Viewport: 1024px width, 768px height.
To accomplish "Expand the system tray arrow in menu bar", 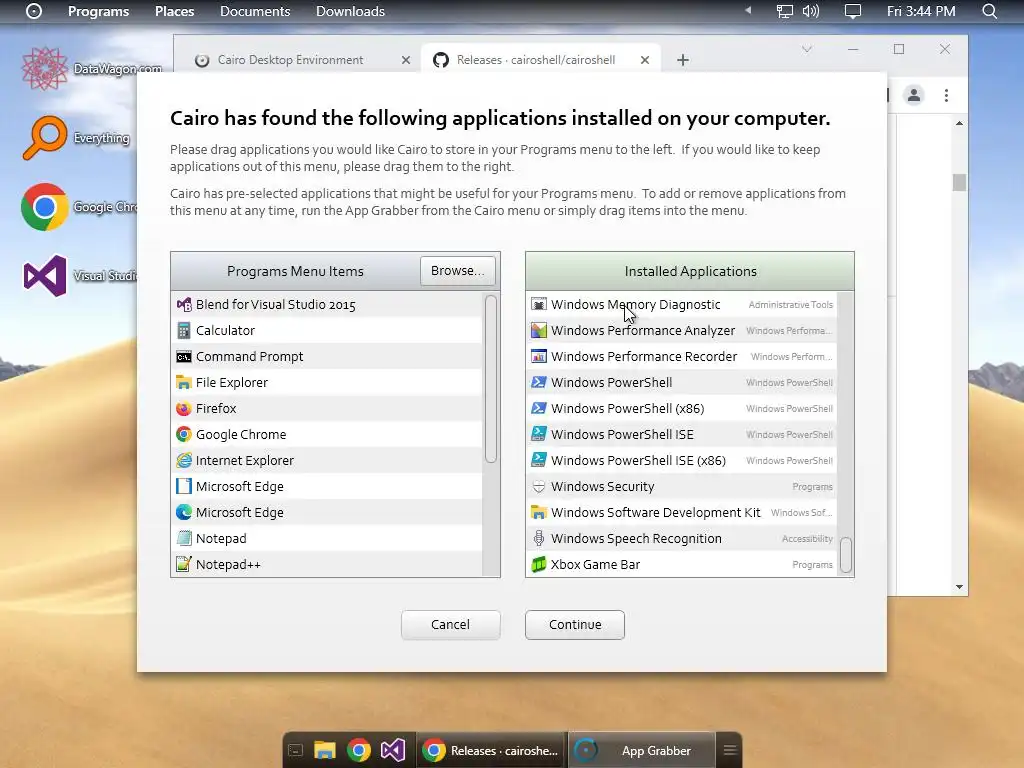I will tap(748, 10).
